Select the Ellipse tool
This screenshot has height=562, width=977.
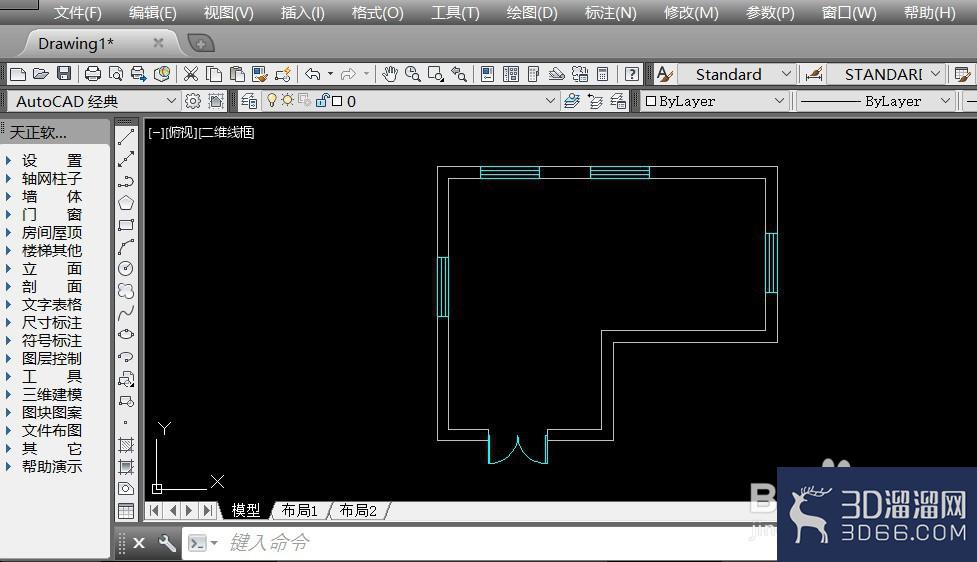[x=126, y=335]
